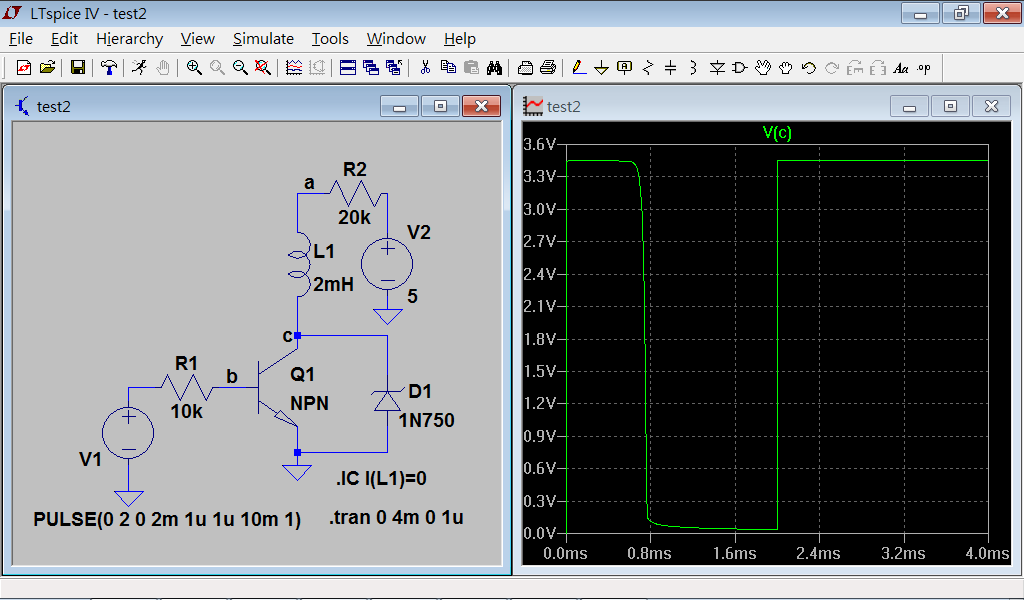Click the Redo arrow icon
This screenshot has width=1024, height=600.
(832, 67)
